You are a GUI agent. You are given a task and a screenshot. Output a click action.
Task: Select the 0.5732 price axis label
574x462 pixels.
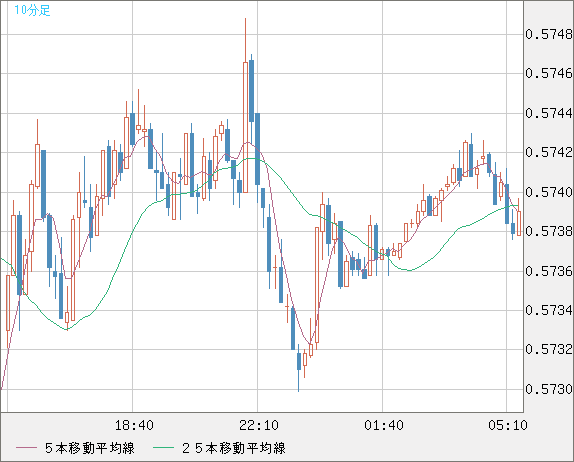click(x=549, y=349)
